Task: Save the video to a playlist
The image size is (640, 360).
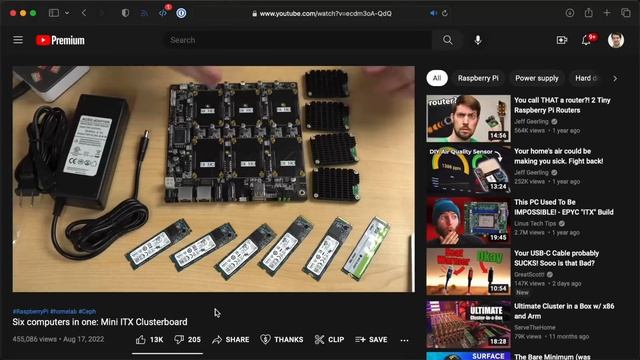Action: (371, 340)
